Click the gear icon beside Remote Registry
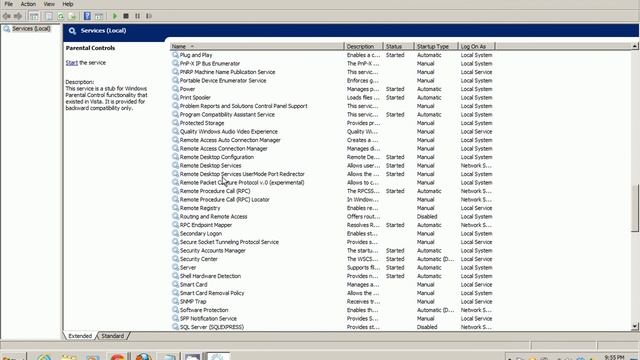 (175, 208)
